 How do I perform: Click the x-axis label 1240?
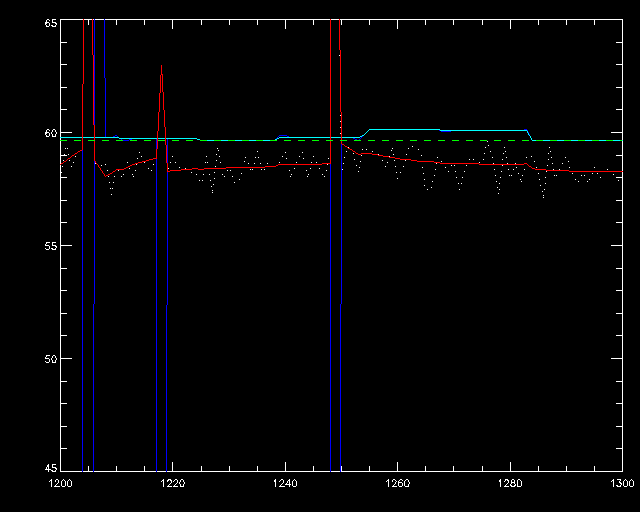click(x=285, y=484)
